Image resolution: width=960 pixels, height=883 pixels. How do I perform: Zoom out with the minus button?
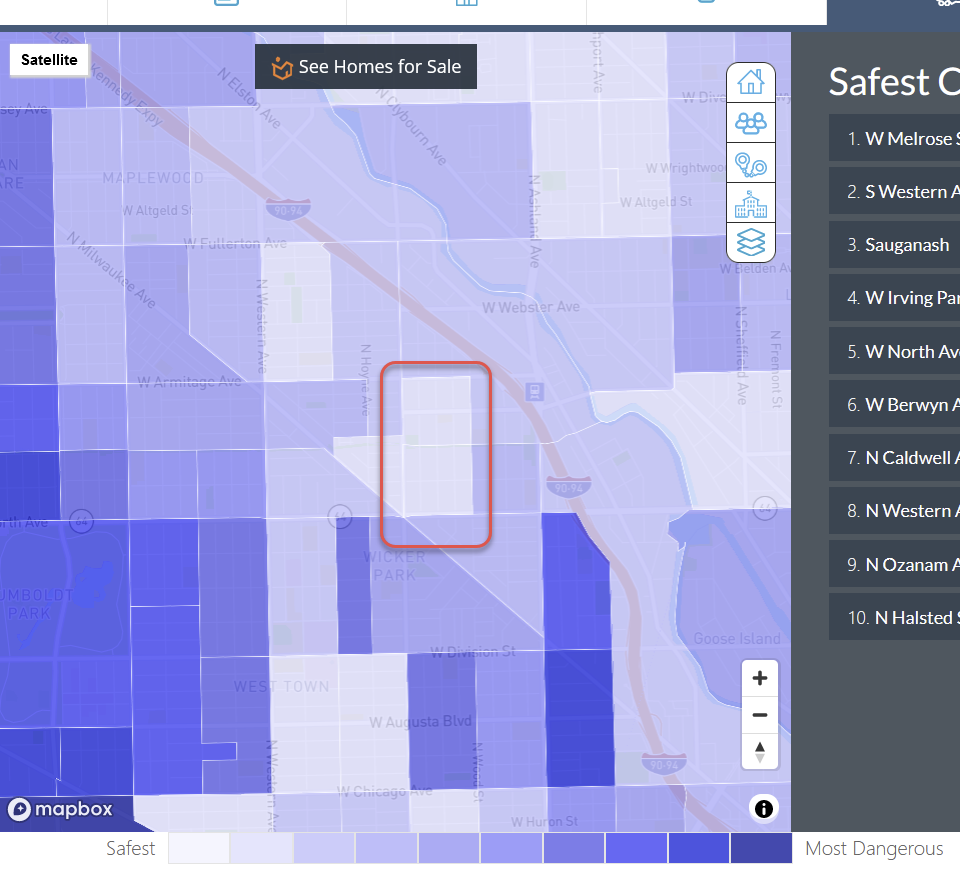760,715
